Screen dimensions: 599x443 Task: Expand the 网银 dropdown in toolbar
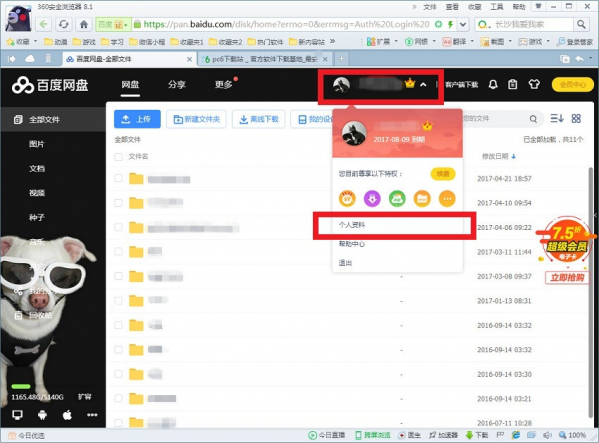coord(434,41)
